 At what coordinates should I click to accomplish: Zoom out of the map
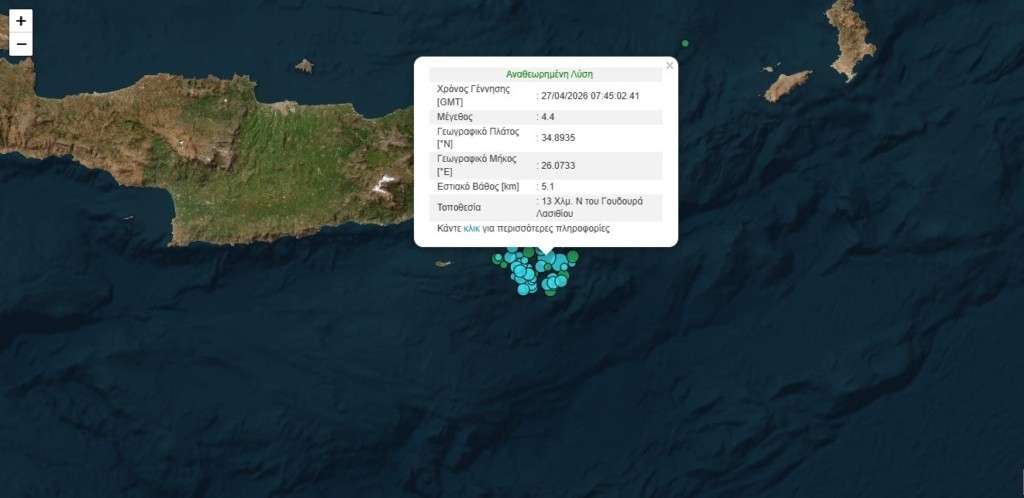pos(21,44)
